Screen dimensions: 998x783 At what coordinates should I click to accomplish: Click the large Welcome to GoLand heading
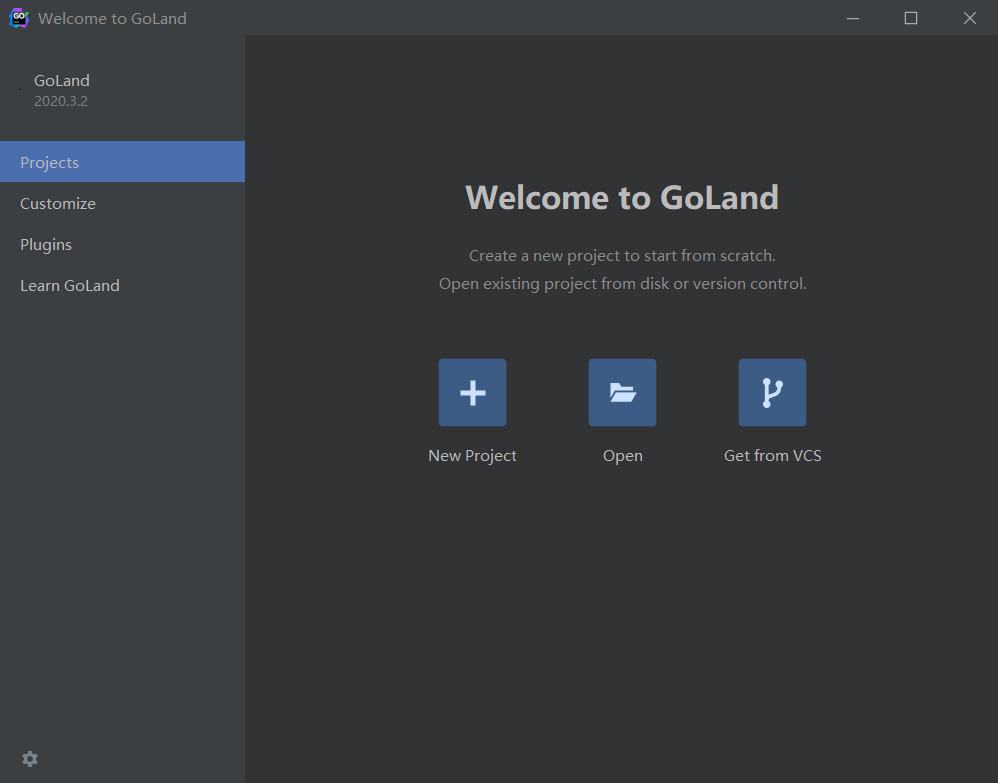tap(622, 197)
